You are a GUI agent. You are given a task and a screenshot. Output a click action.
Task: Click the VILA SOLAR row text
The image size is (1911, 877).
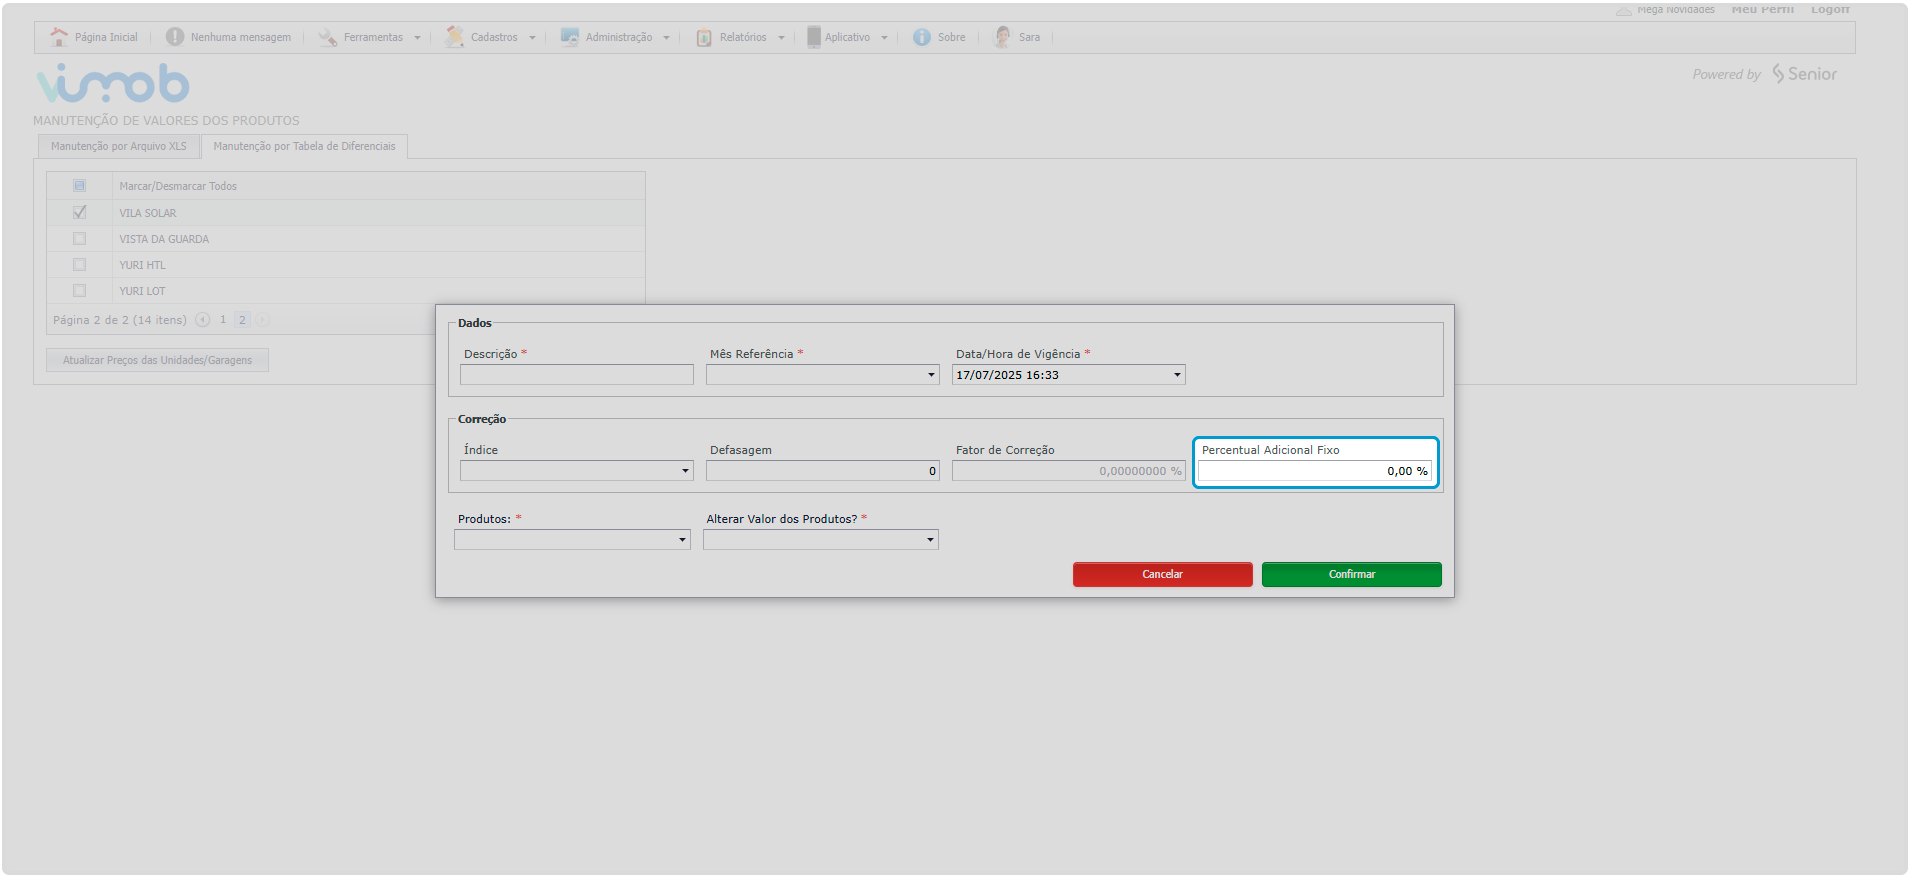point(148,213)
